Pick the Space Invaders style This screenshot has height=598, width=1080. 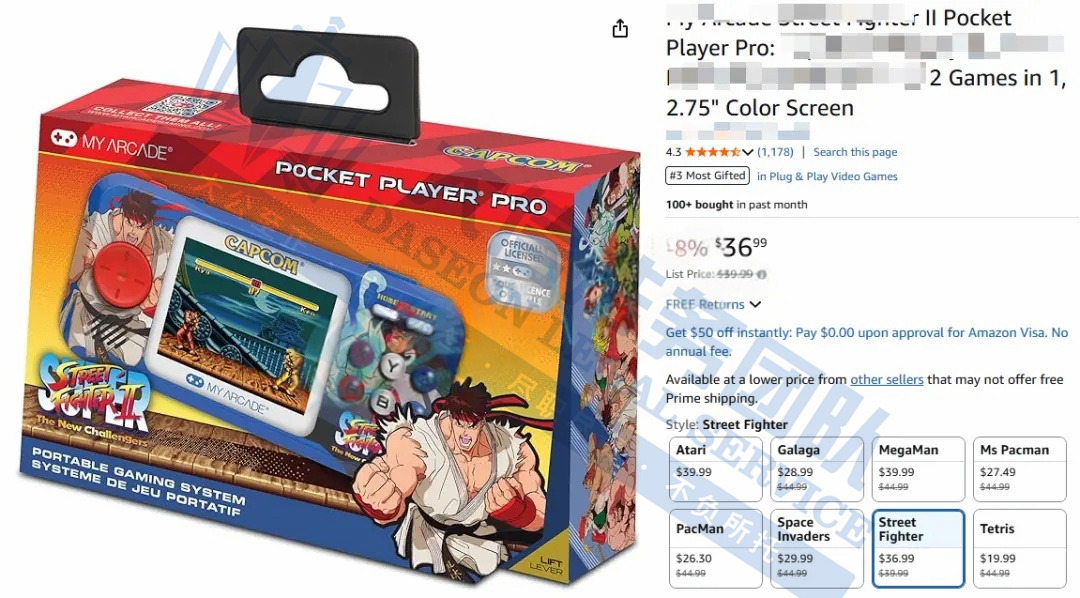coord(817,548)
